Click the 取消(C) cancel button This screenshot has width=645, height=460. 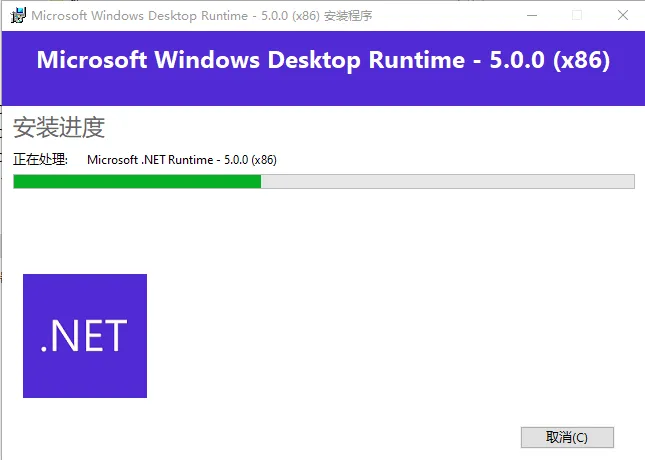pos(567,437)
